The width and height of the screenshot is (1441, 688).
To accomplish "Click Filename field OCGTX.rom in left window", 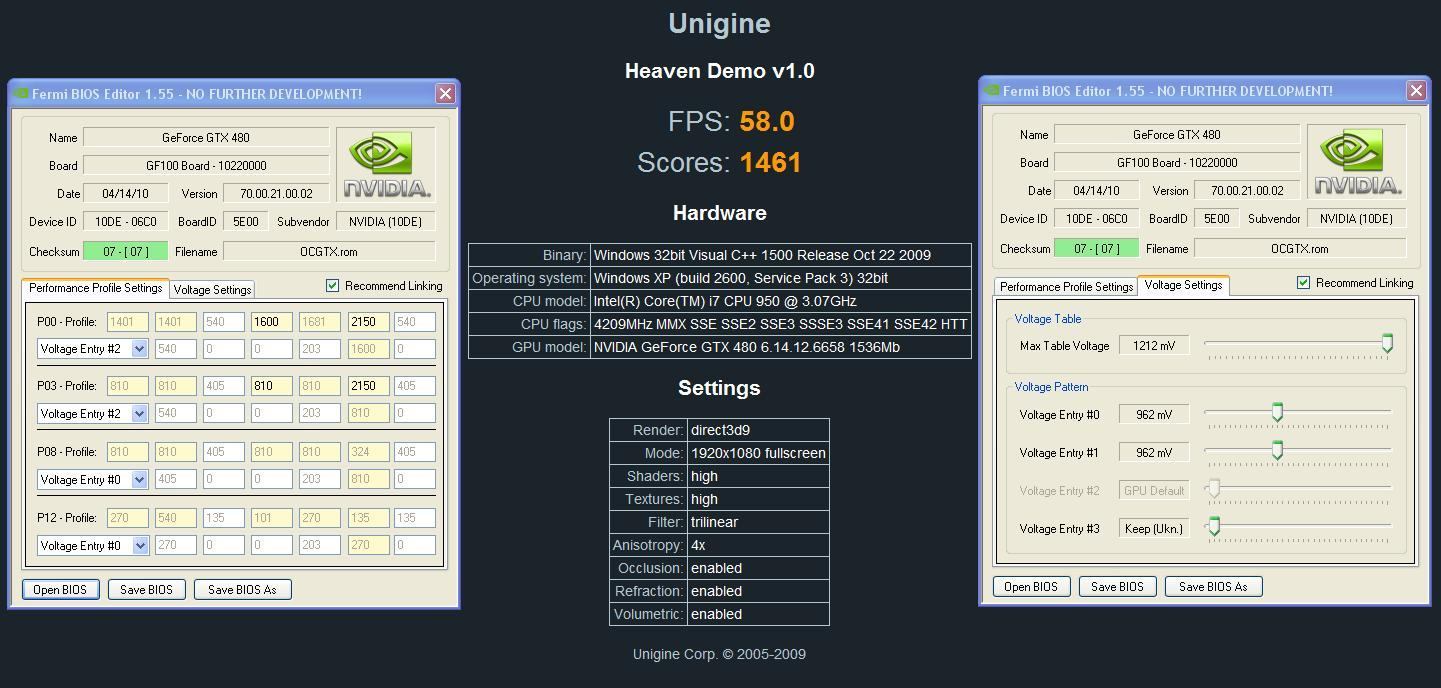I will pos(329,251).
